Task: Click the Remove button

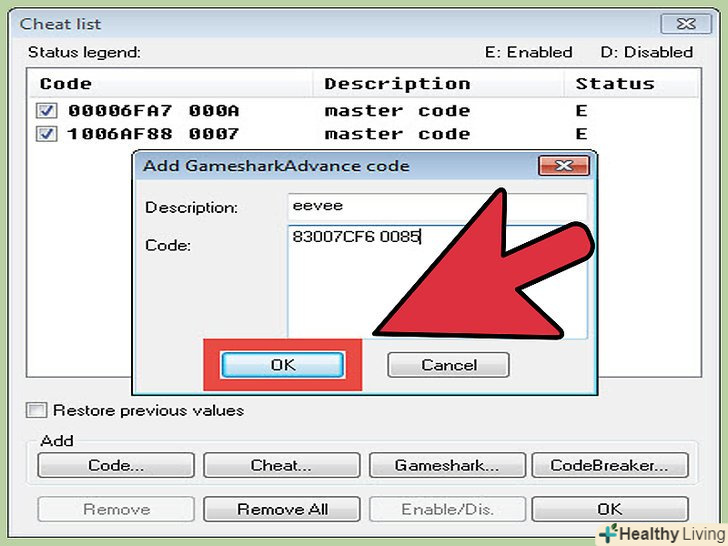Action: 116,509
